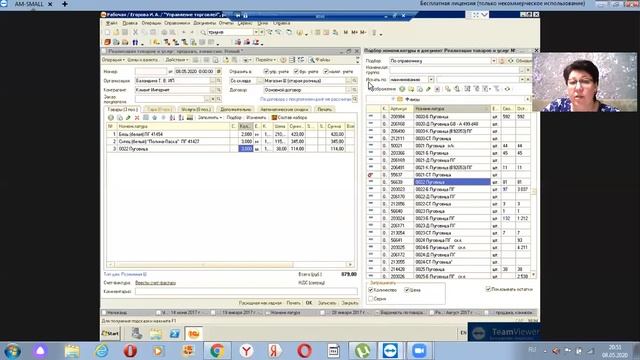The width and height of the screenshot is (640, 360).
Task: Toggle the бух. учете checkbox
Action: [x=296, y=71]
